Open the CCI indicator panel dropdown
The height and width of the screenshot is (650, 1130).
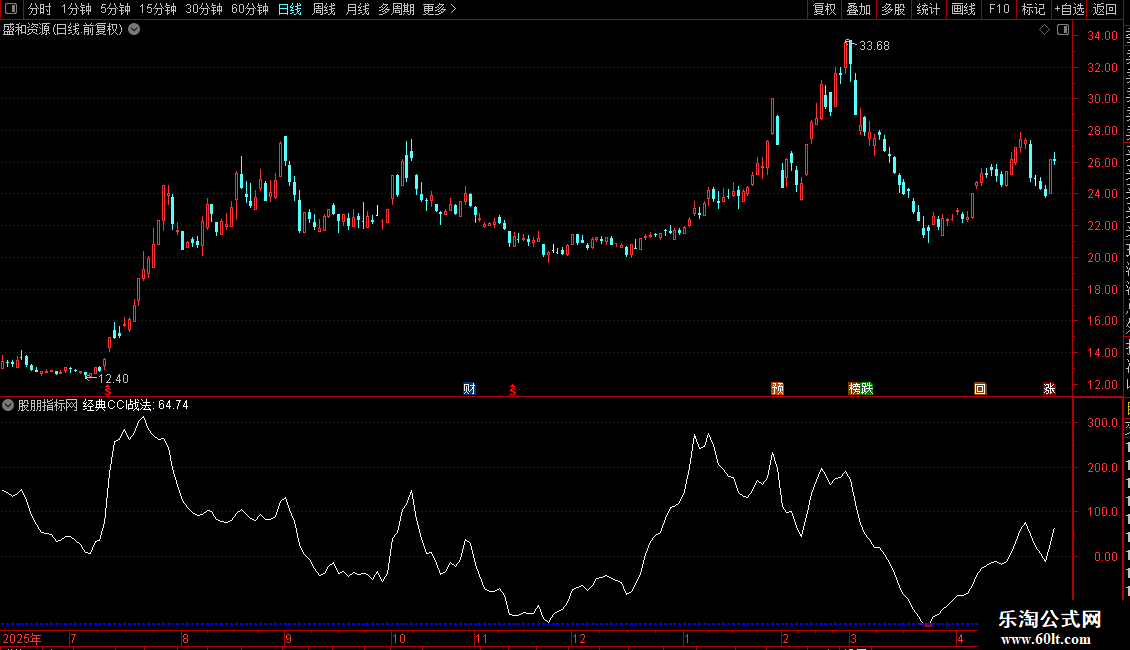pos(8,405)
